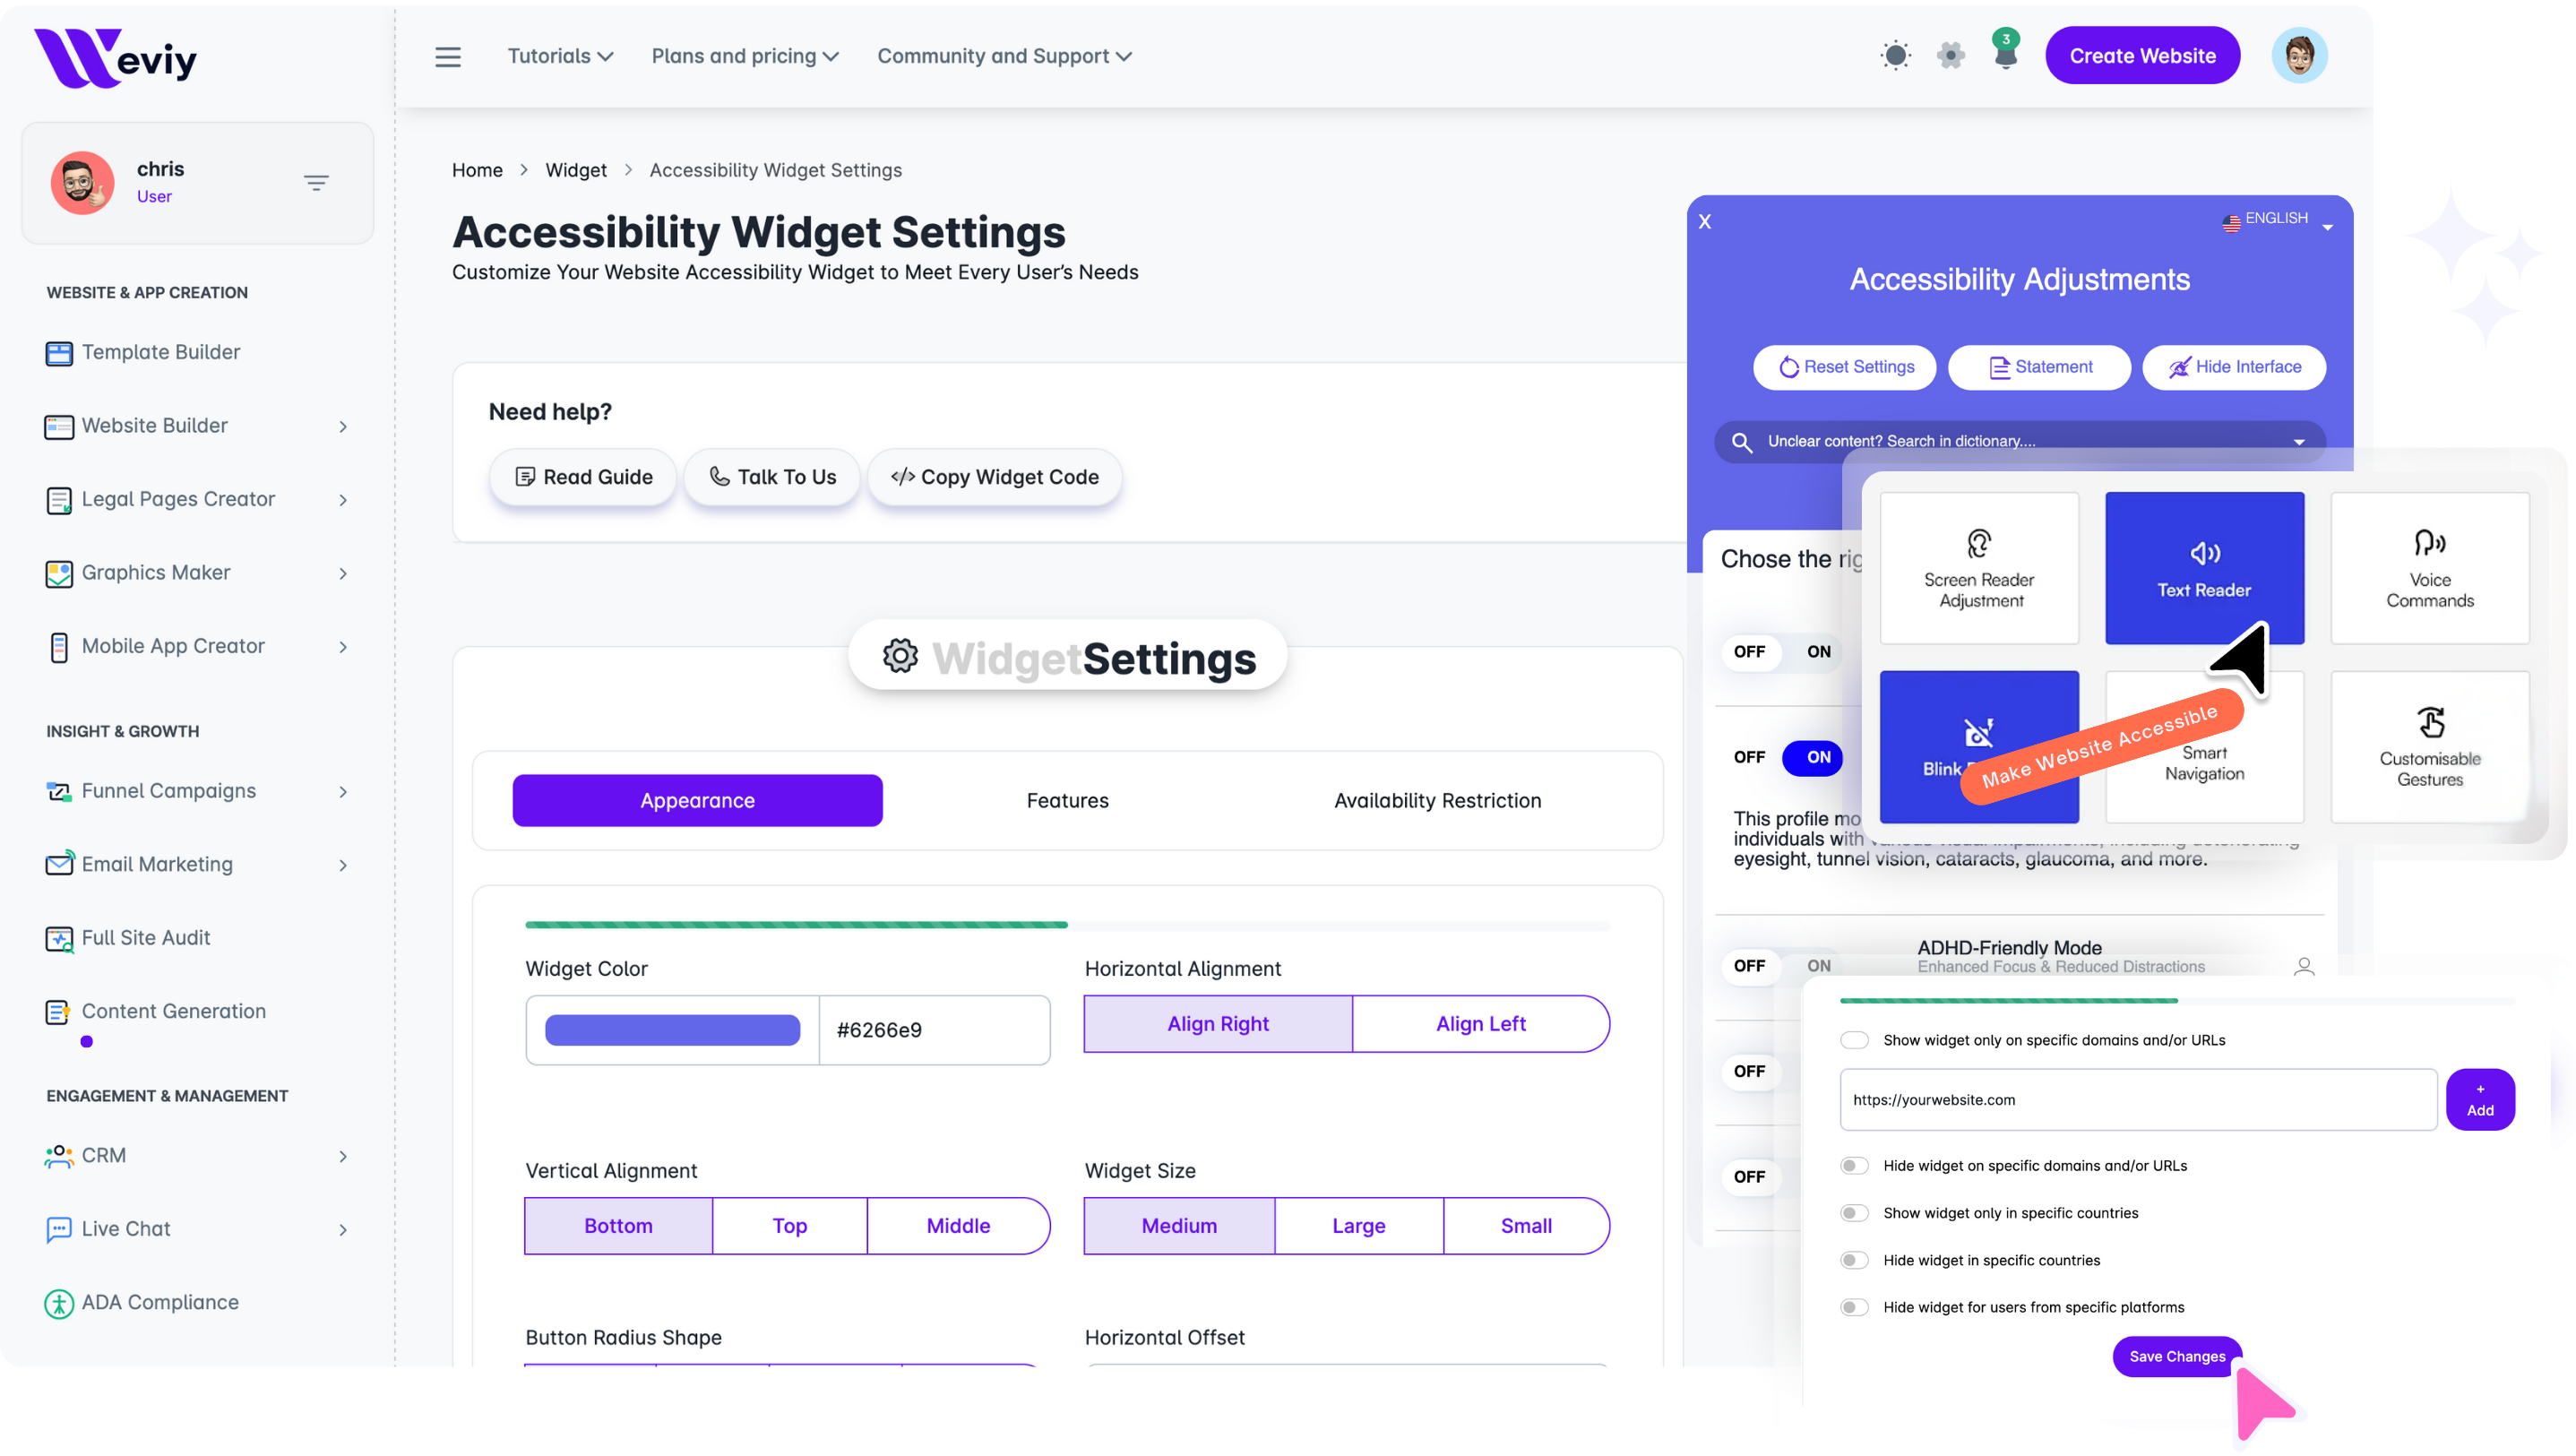
Task: Enable show widget only on specific domains
Action: 1854,1040
